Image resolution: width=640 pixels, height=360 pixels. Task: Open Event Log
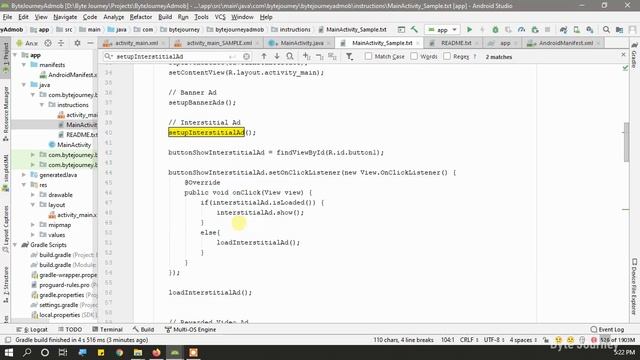pyautogui.click(x=607, y=329)
